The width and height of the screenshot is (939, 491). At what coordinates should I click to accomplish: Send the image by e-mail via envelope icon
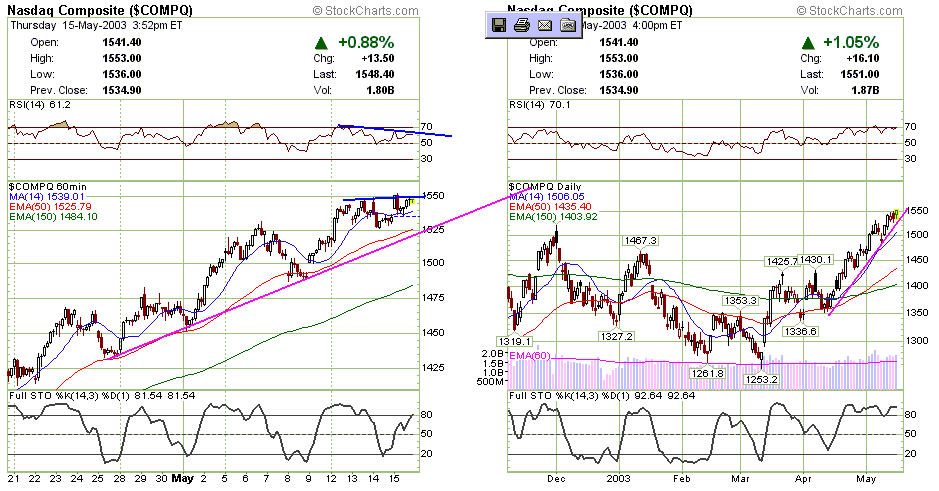tap(544, 25)
